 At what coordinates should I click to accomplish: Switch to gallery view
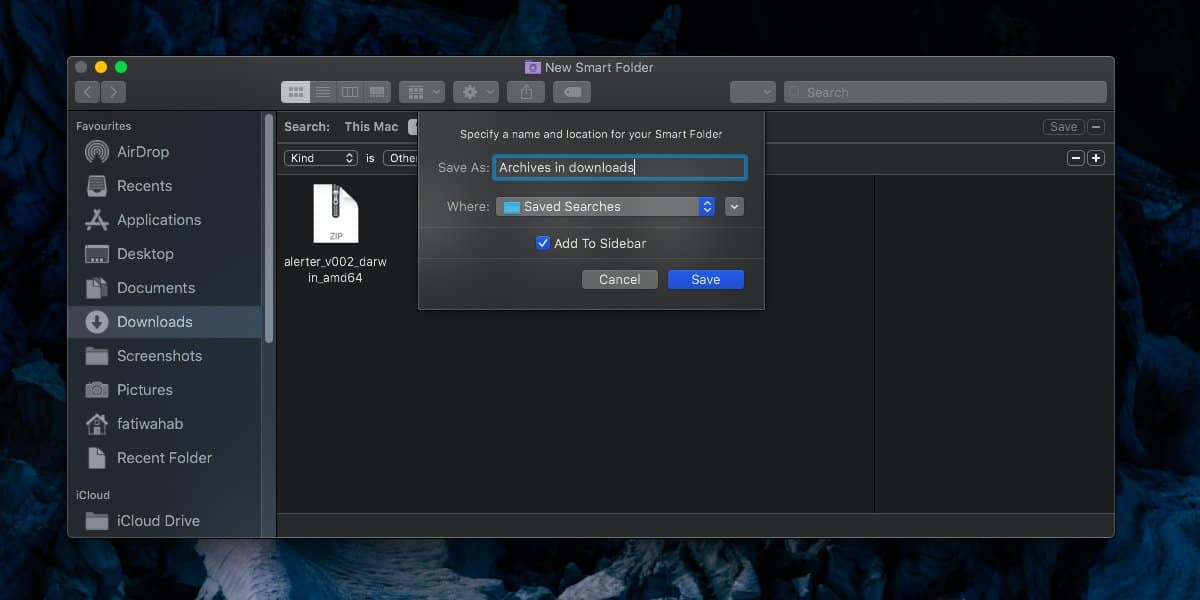(x=377, y=92)
